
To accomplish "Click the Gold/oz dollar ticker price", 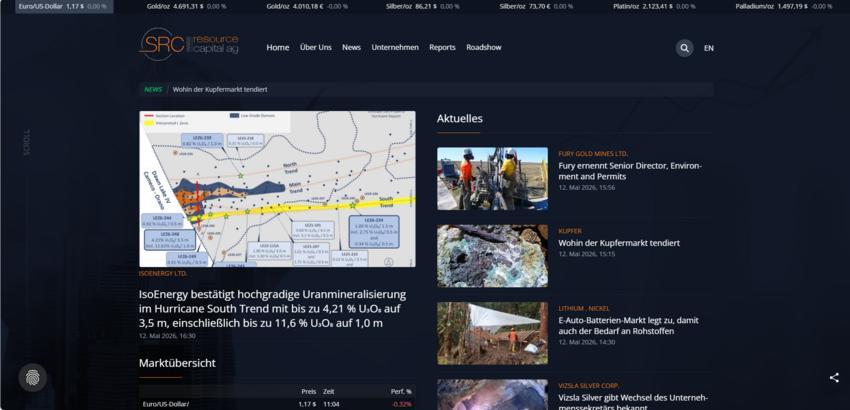I will 186,7.
